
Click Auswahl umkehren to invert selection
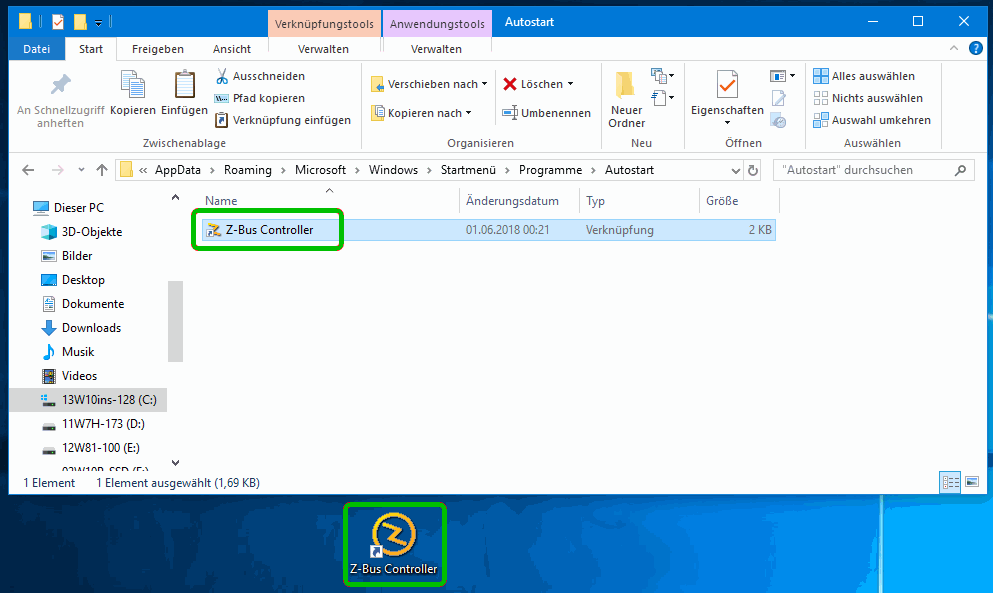click(x=872, y=120)
